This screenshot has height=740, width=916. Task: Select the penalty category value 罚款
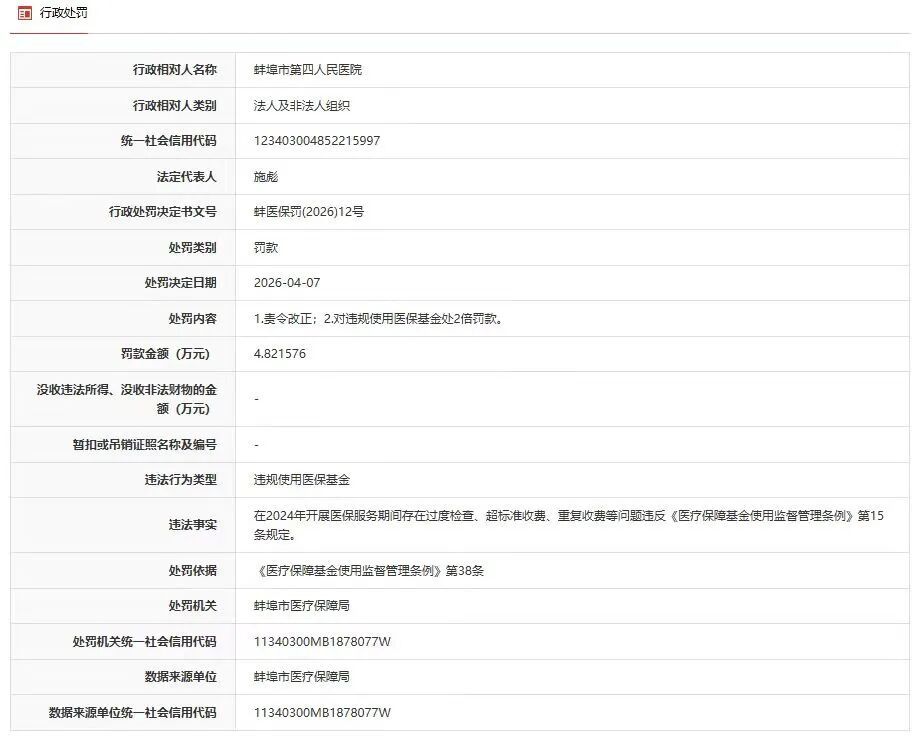(264, 247)
